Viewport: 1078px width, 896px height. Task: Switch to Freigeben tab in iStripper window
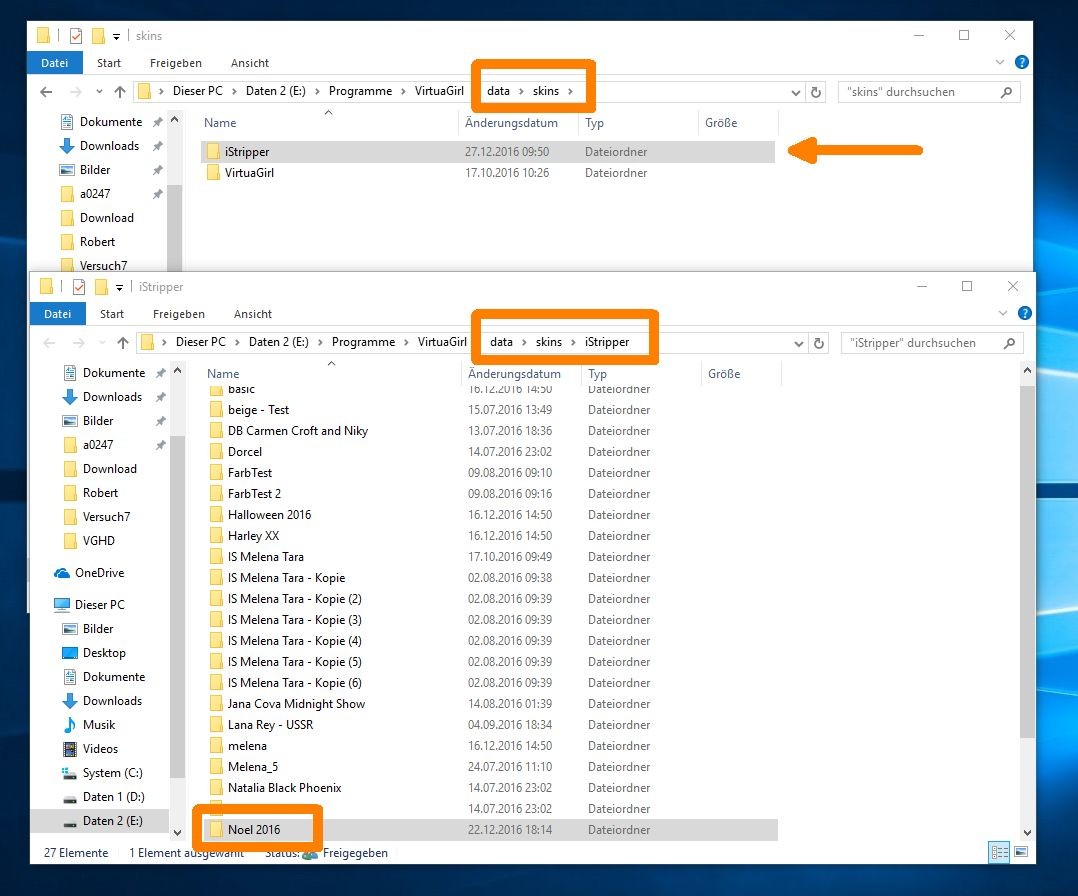coord(179,314)
